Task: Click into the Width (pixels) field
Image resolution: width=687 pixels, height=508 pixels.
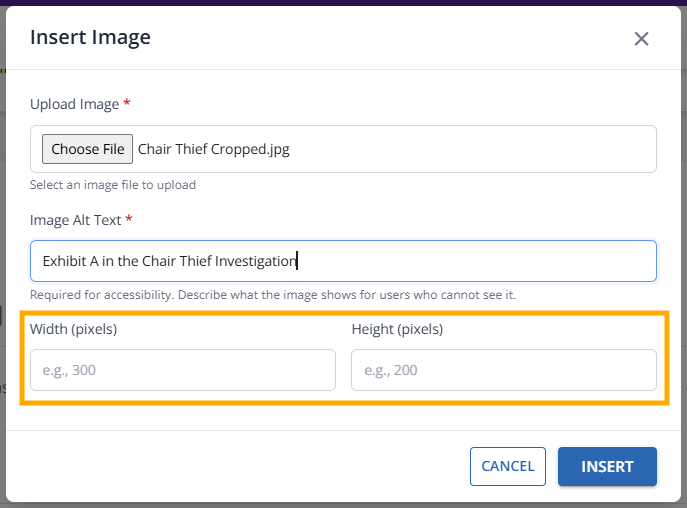Action: click(183, 370)
